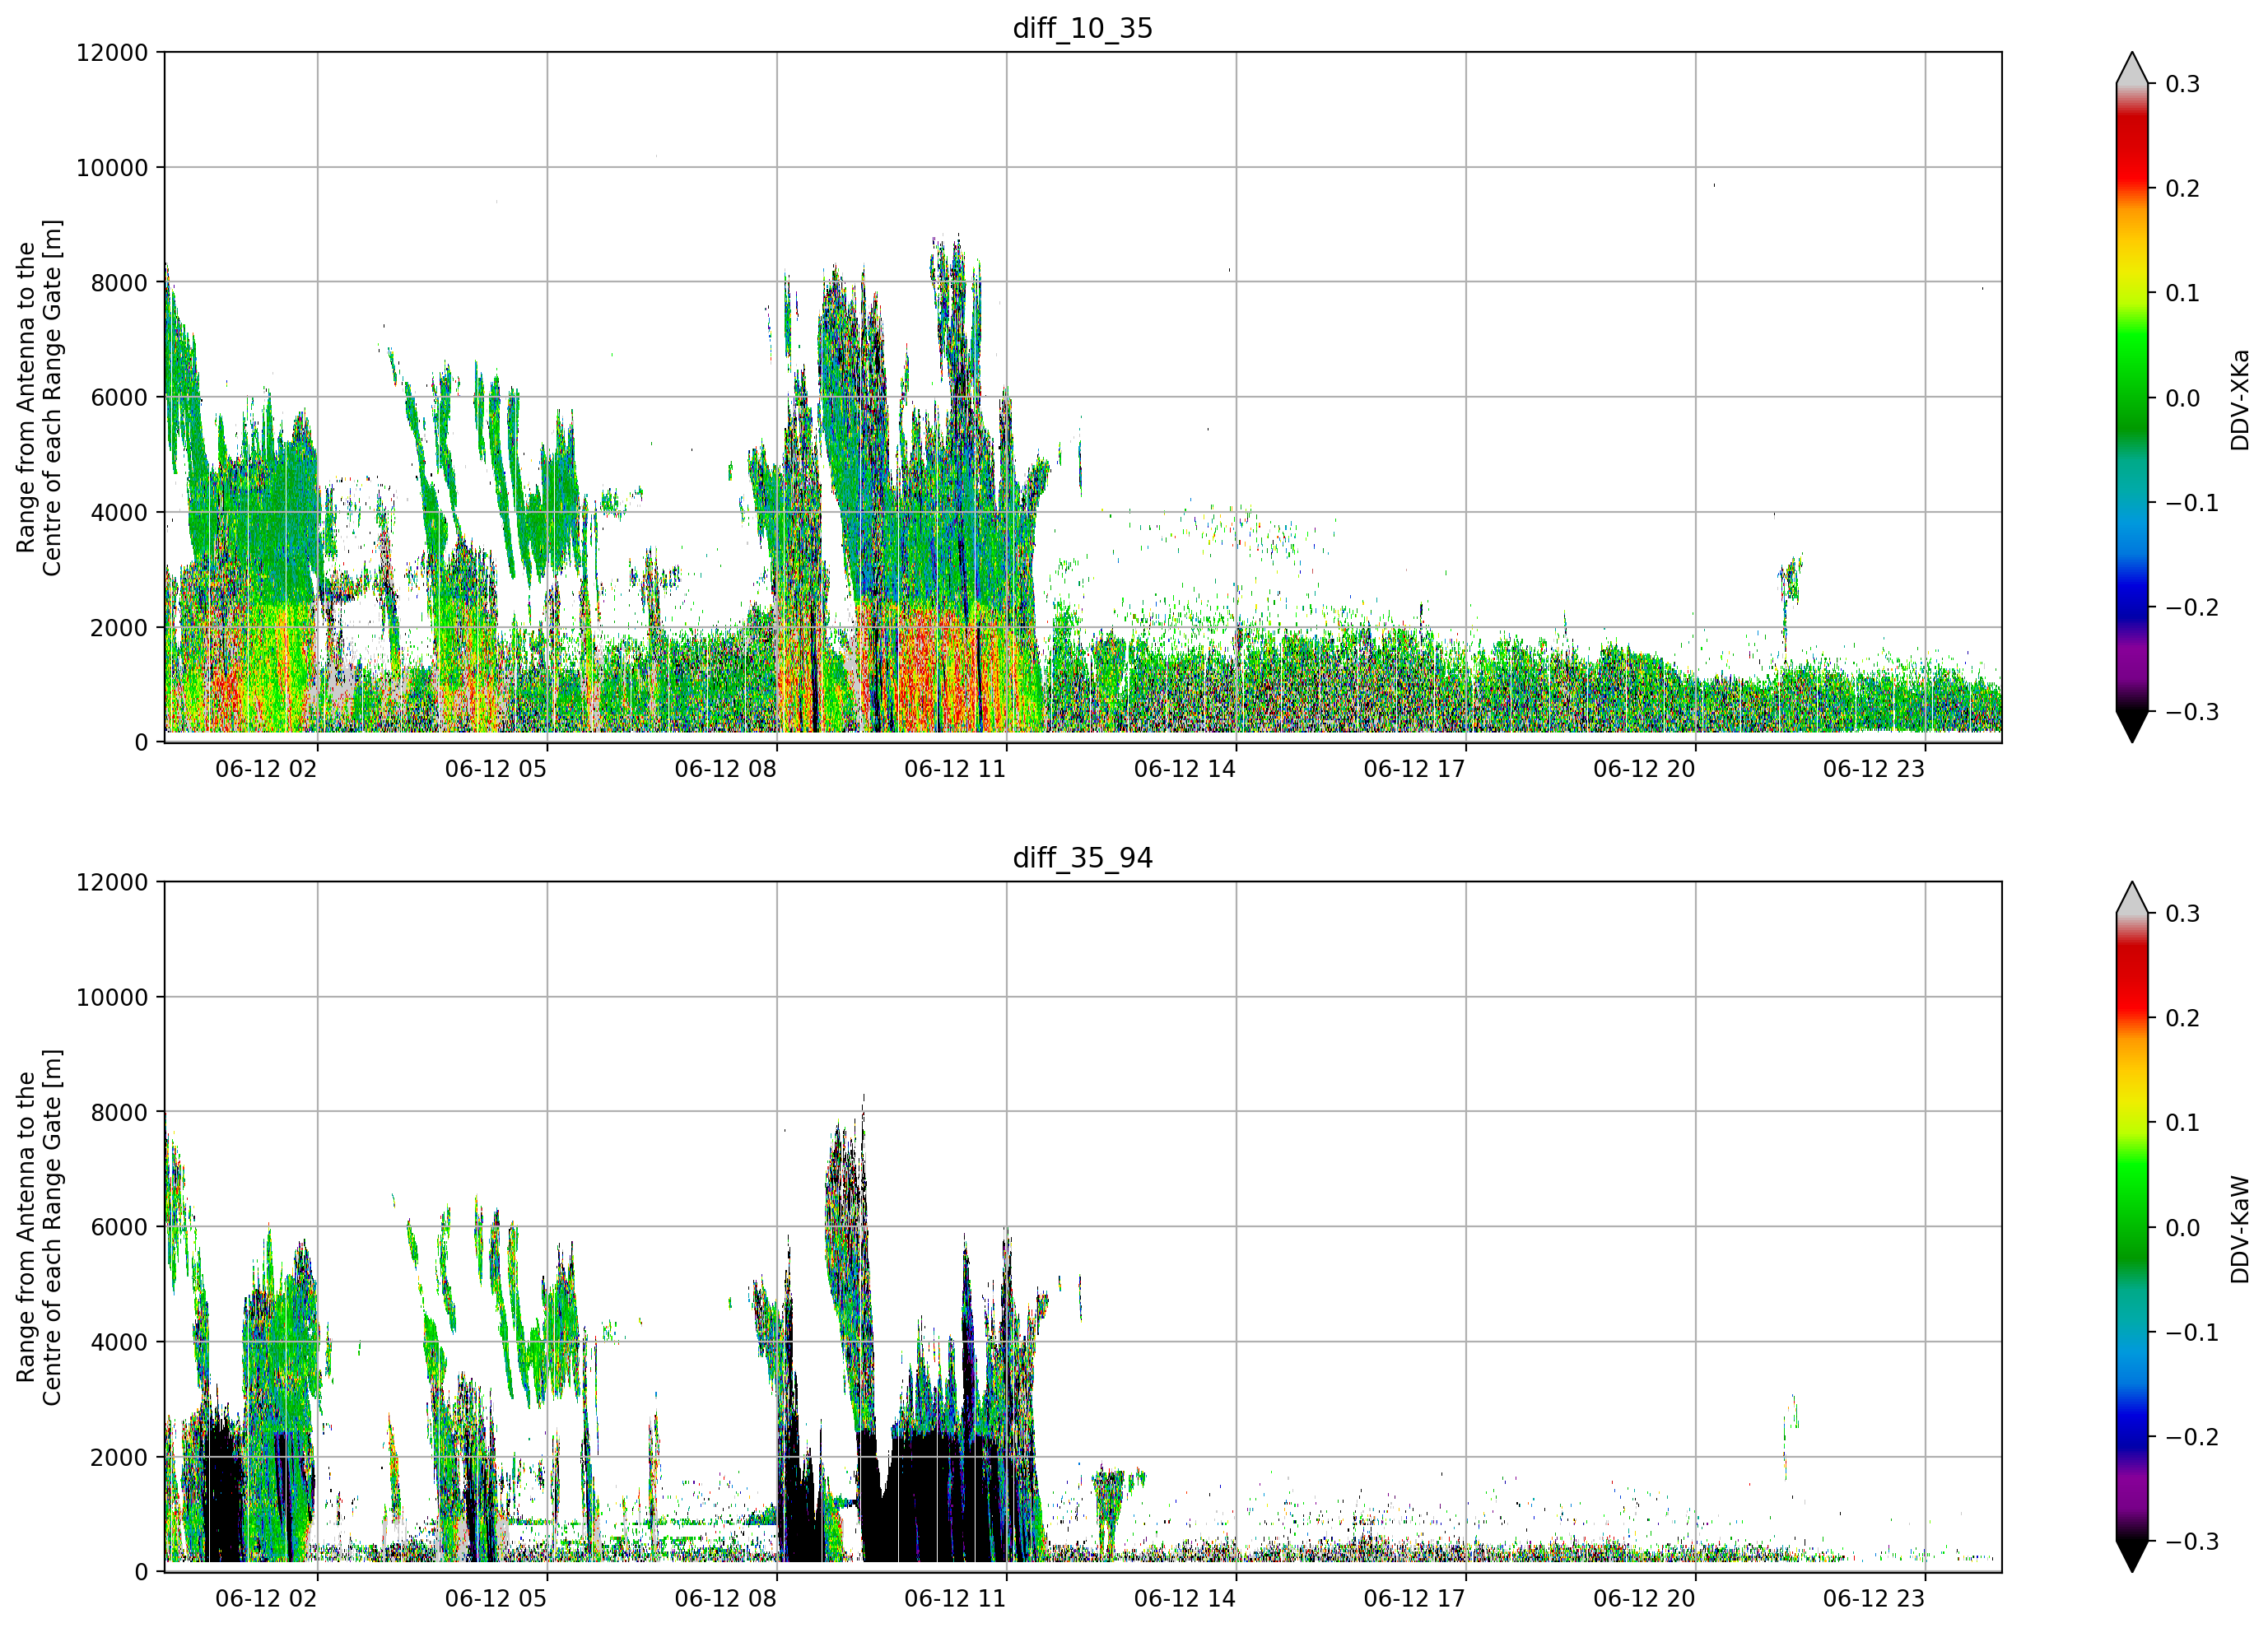
Task: Click the DDV-XKa colorbar gradient strip
Action: (x=2132, y=397)
